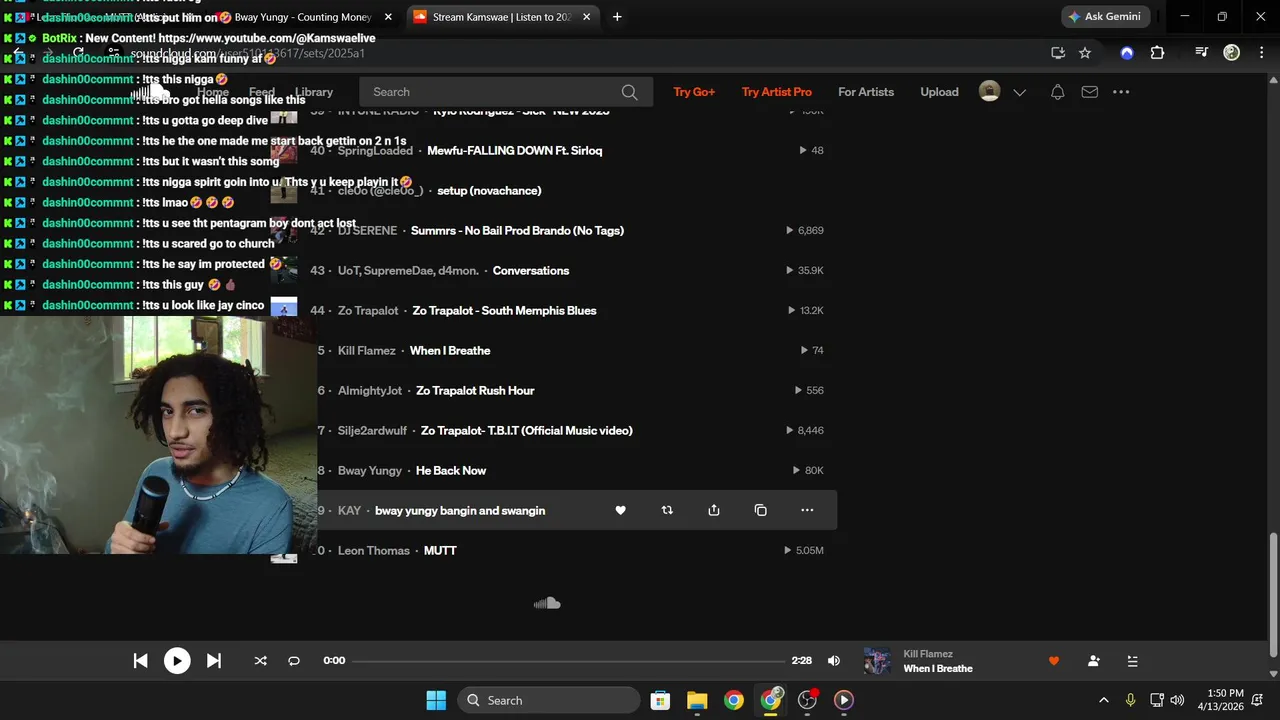1280x720 pixels.
Task: Open OBS Studio from the taskbar
Action: pos(807,700)
